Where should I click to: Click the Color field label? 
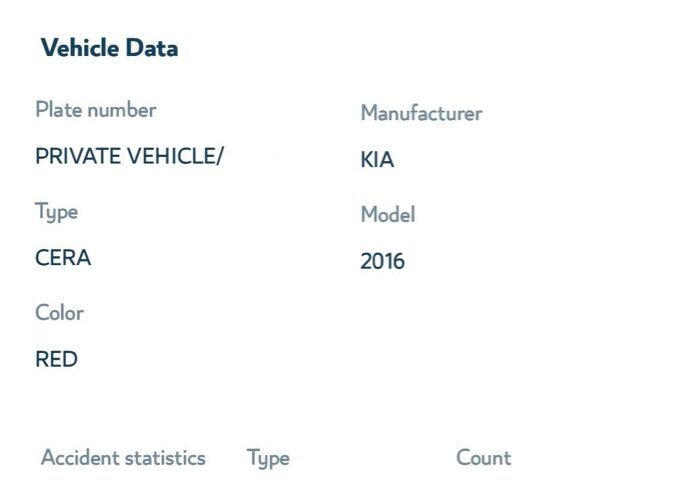tap(59, 313)
